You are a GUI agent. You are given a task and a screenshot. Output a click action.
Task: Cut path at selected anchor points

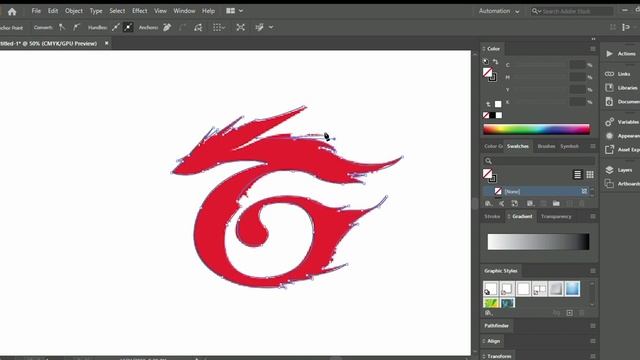198,27
